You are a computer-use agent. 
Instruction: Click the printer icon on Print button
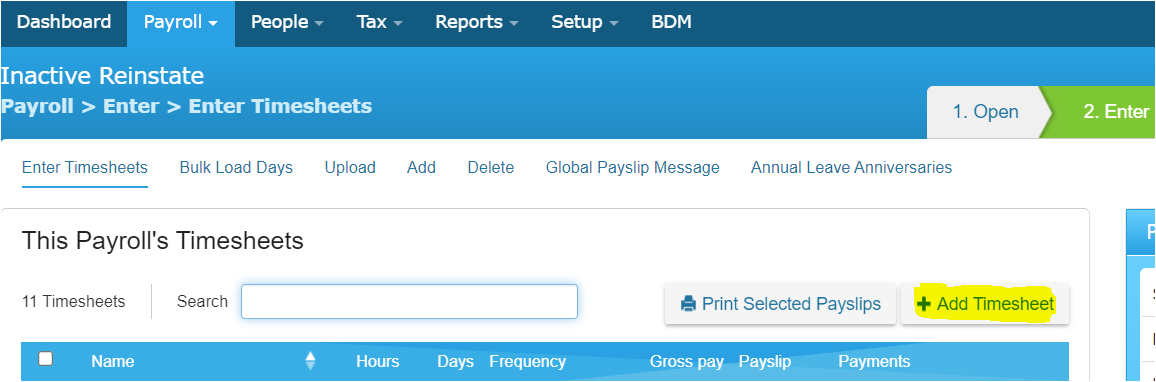click(x=688, y=304)
